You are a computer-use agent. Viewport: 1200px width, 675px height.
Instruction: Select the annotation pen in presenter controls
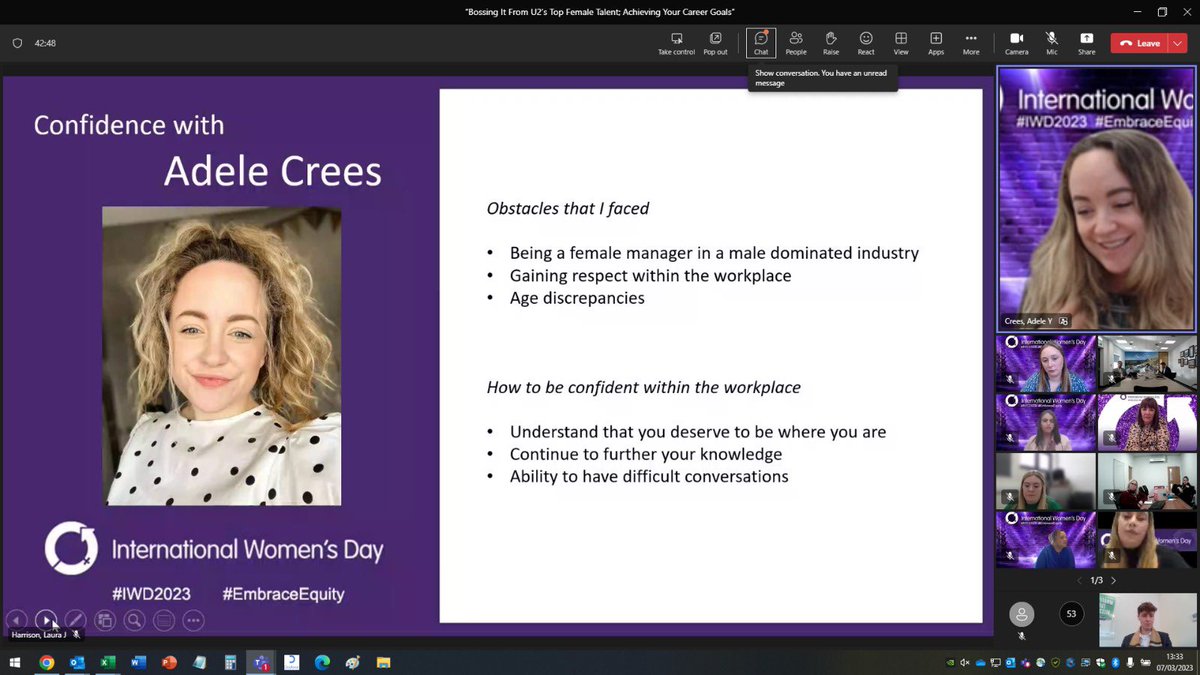click(75, 620)
